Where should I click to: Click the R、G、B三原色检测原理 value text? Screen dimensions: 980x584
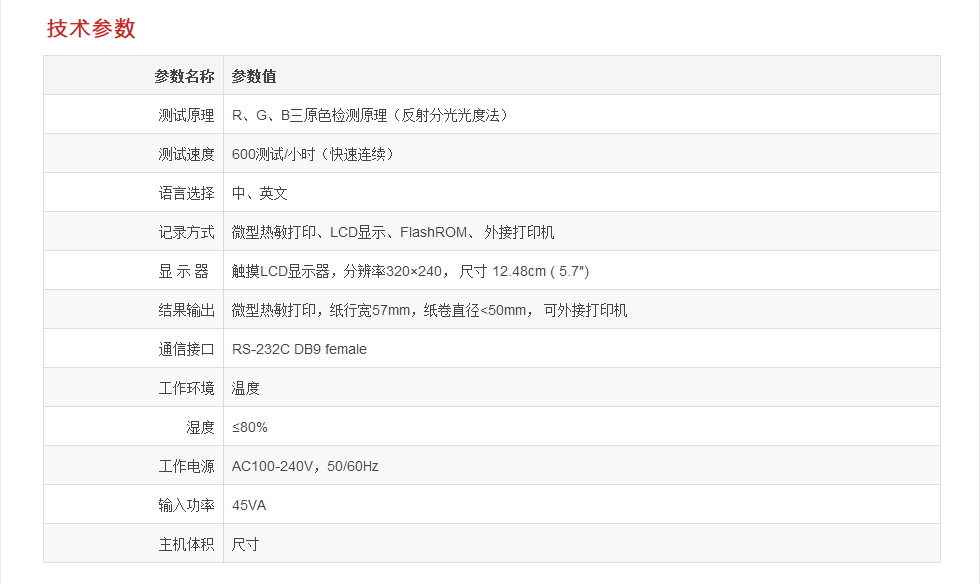[370, 115]
